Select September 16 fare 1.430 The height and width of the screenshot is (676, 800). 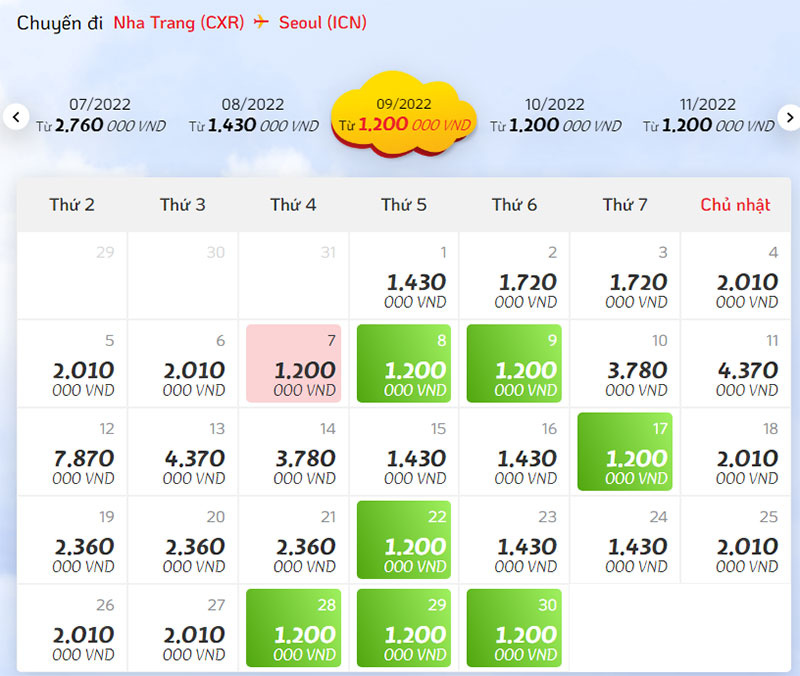pyautogui.click(x=514, y=452)
